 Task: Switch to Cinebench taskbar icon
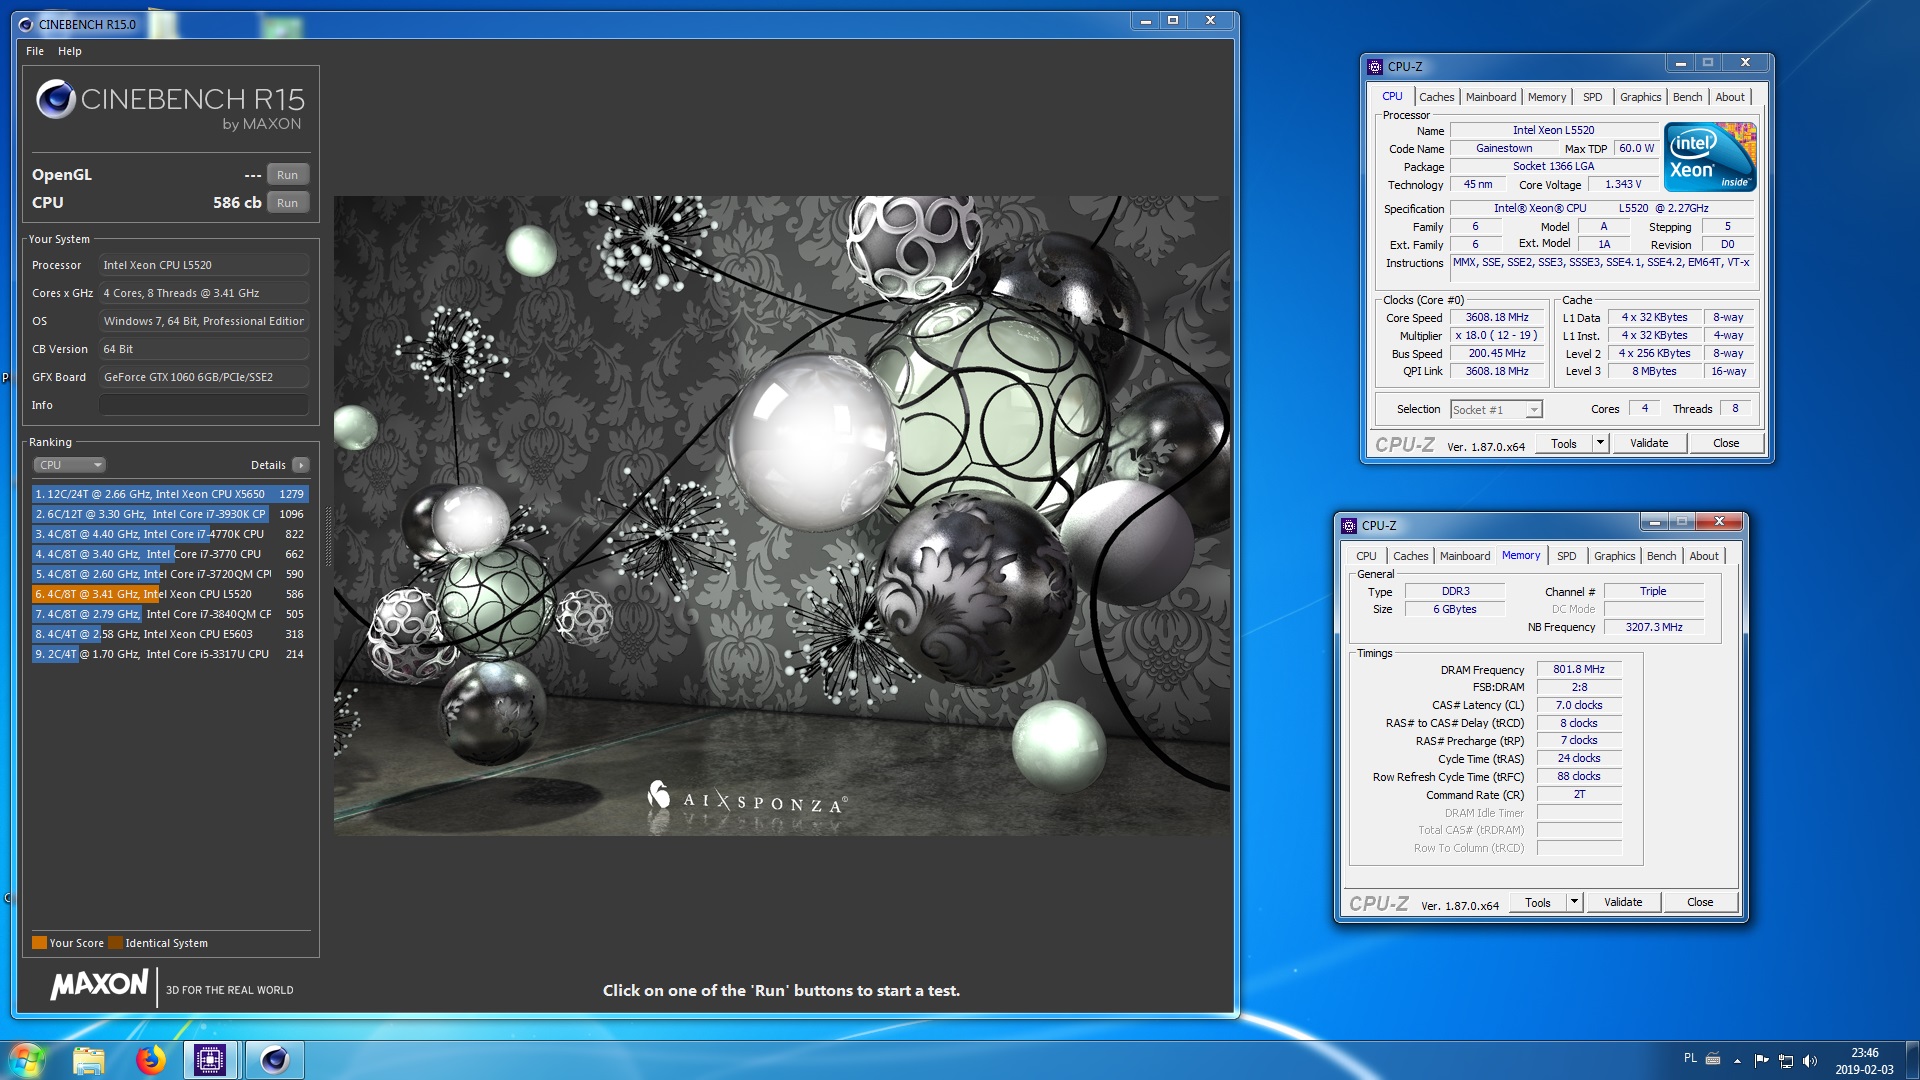tap(274, 1060)
